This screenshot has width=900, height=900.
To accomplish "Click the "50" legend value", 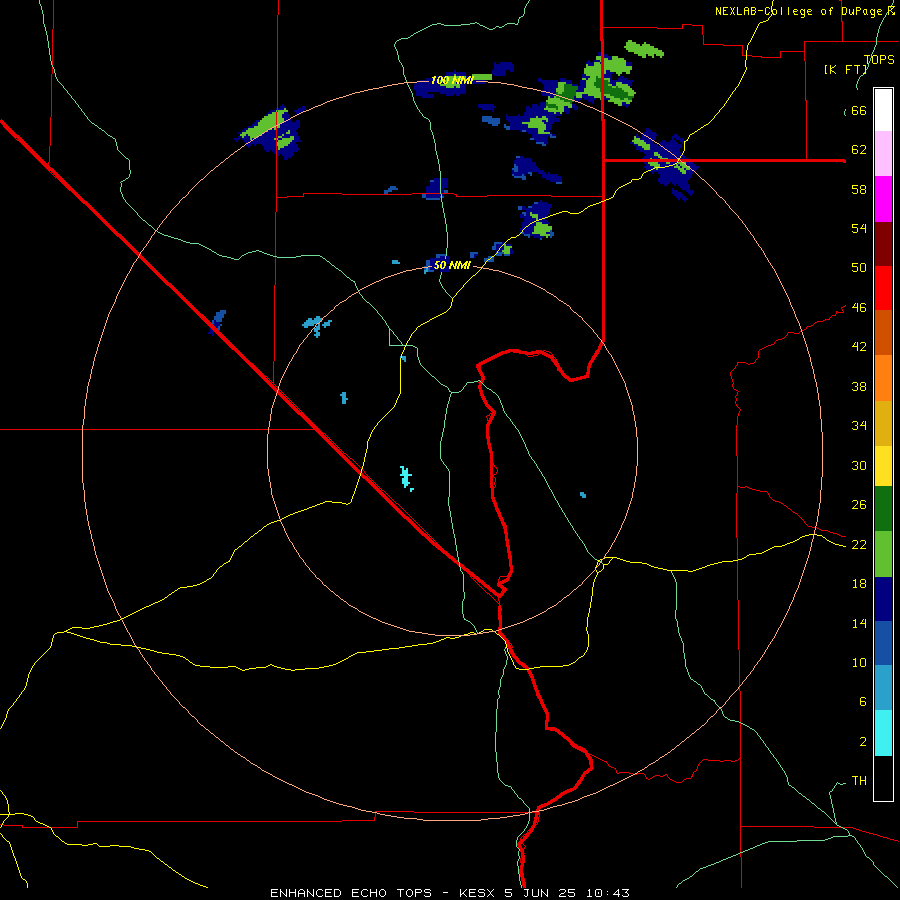I will click(859, 268).
